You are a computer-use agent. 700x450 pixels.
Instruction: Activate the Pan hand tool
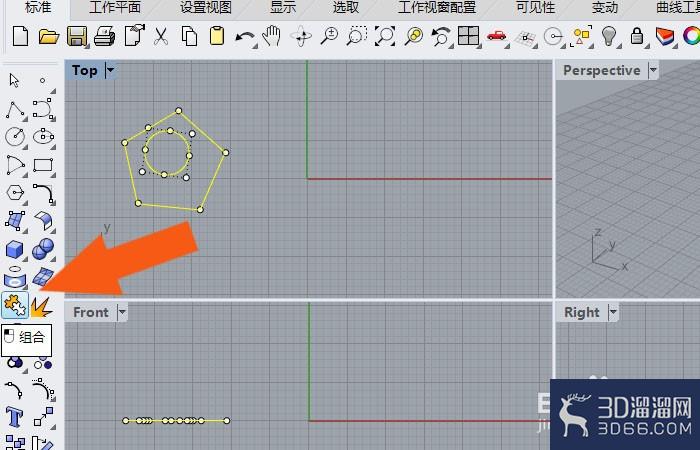pyautogui.click(x=271, y=36)
